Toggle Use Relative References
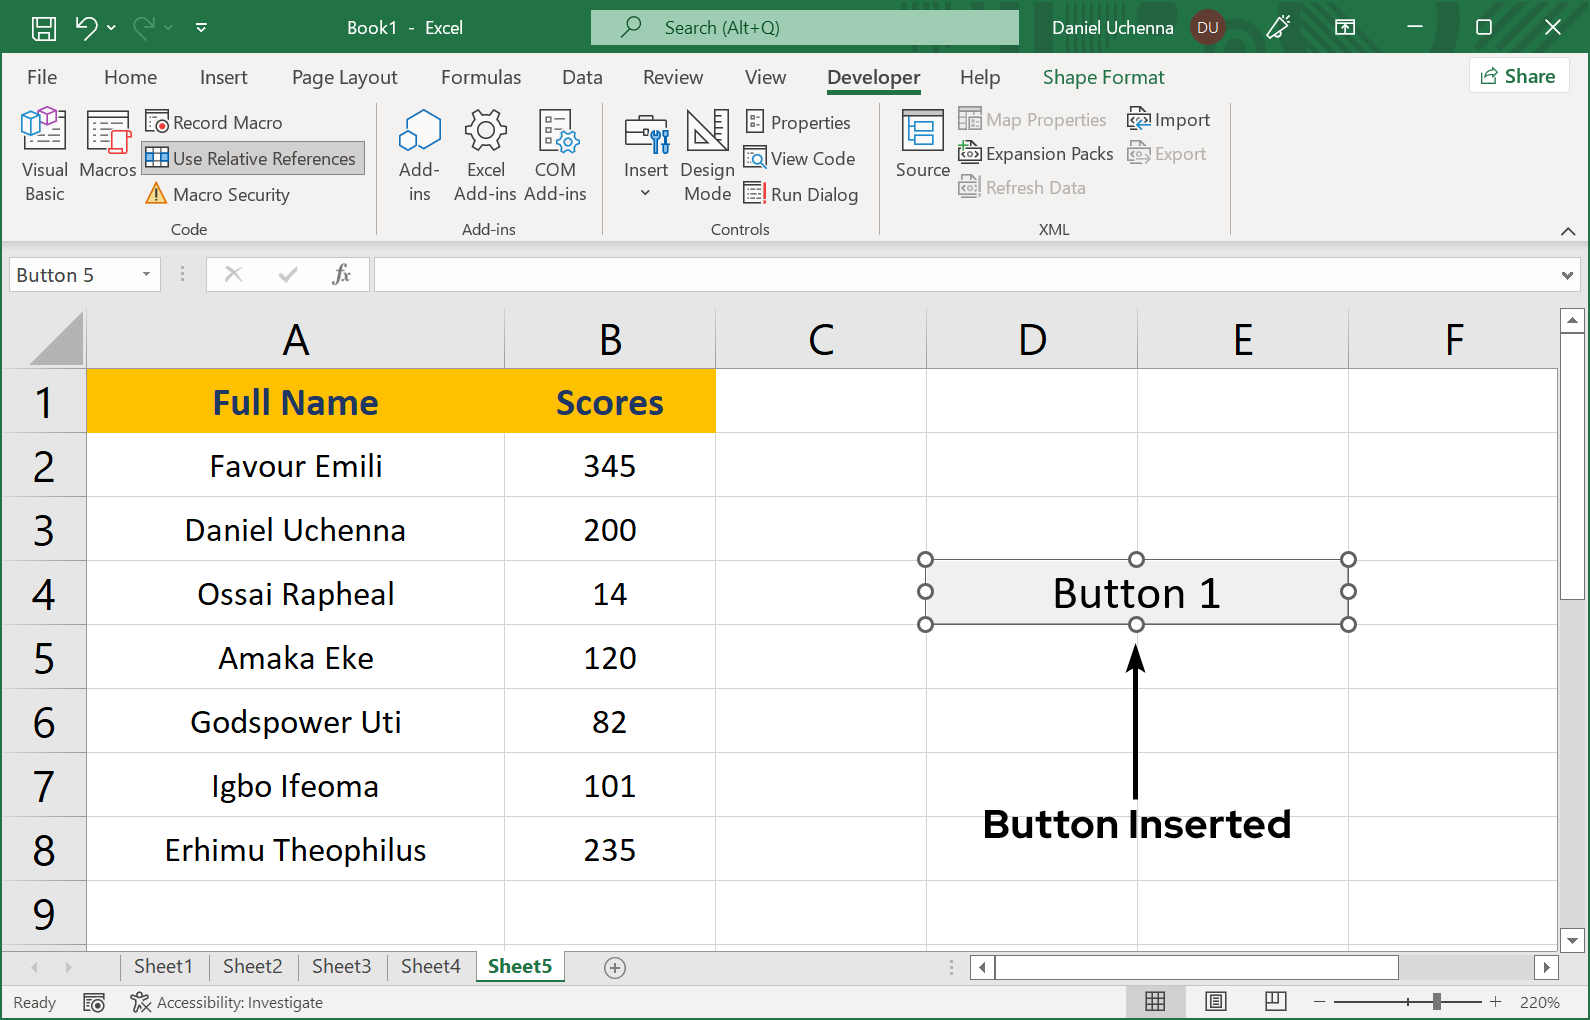The width and height of the screenshot is (1590, 1020). point(252,158)
